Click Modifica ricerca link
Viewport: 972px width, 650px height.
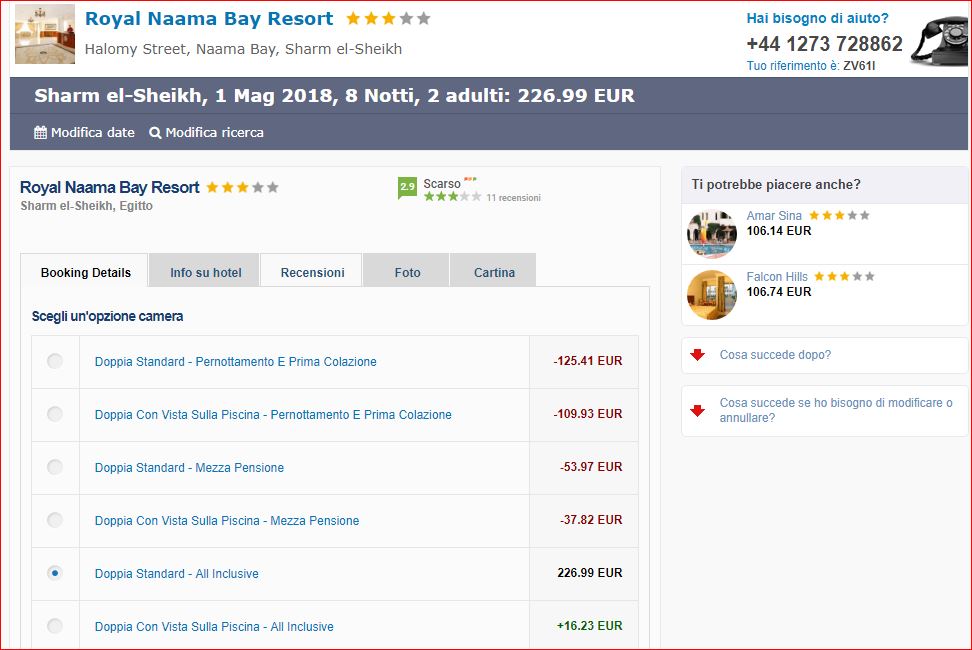[214, 133]
